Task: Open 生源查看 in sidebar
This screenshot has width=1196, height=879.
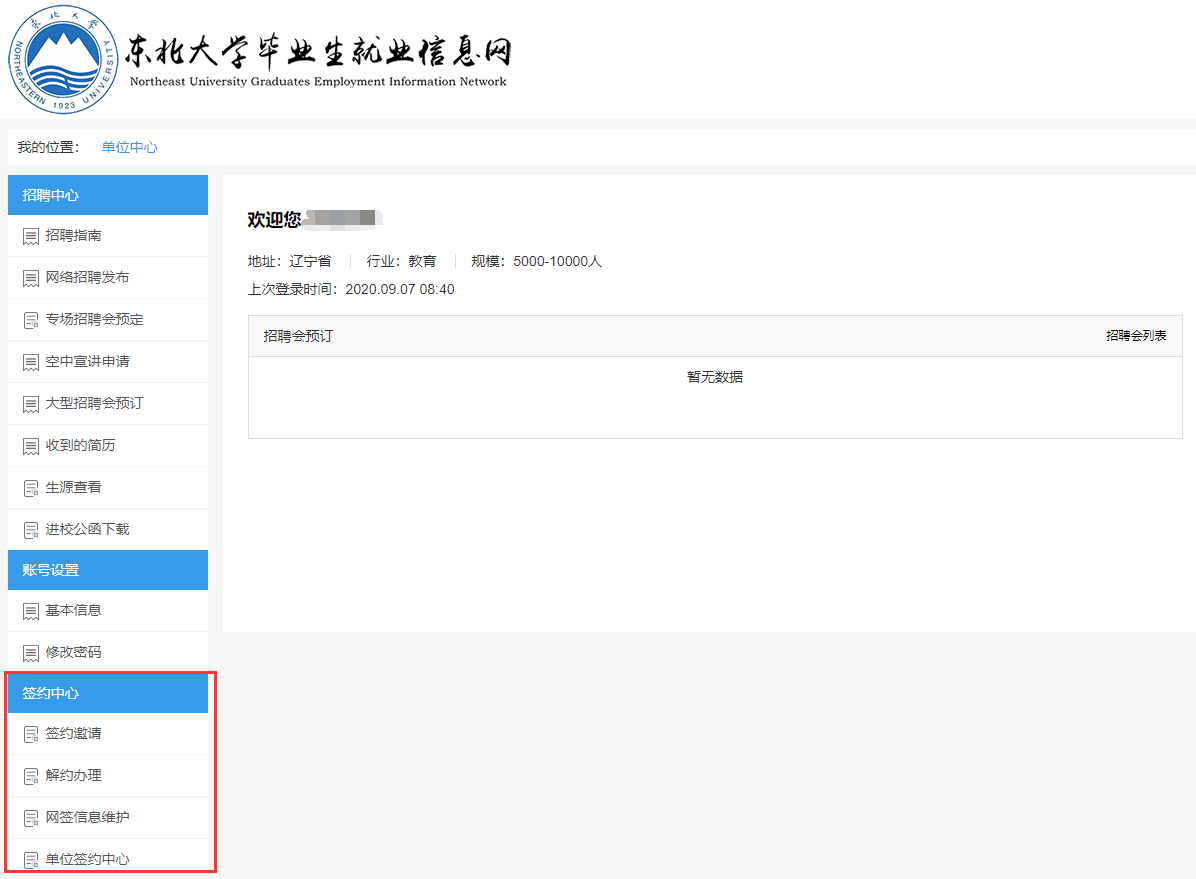Action: (108, 488)
